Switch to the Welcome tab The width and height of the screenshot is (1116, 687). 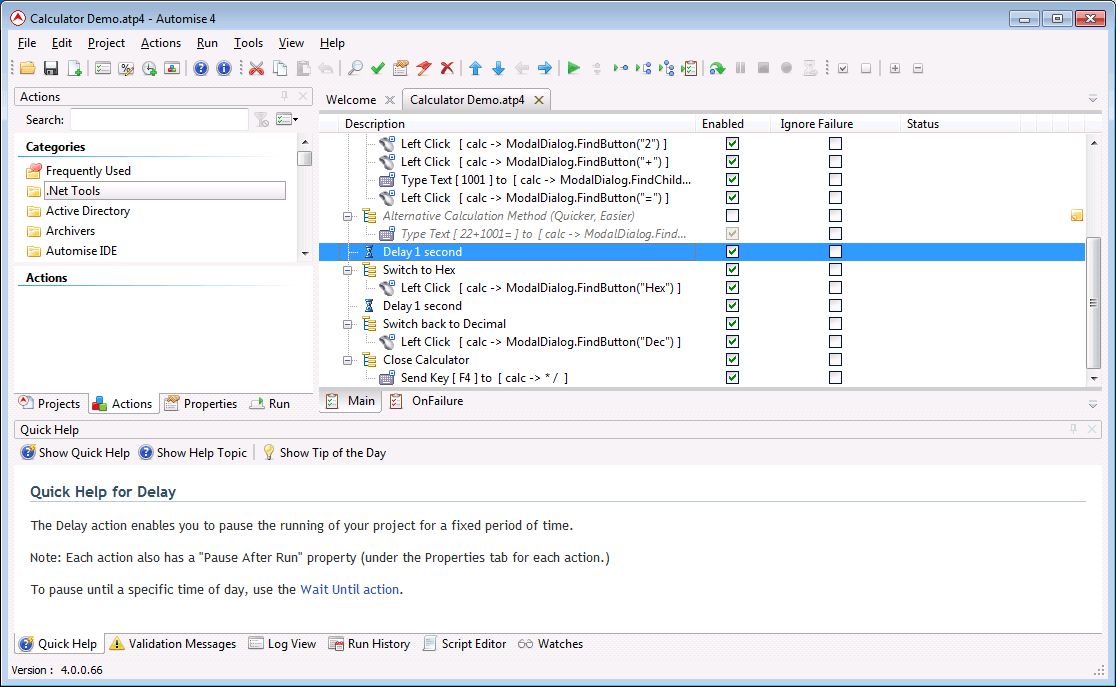point(352,100)
